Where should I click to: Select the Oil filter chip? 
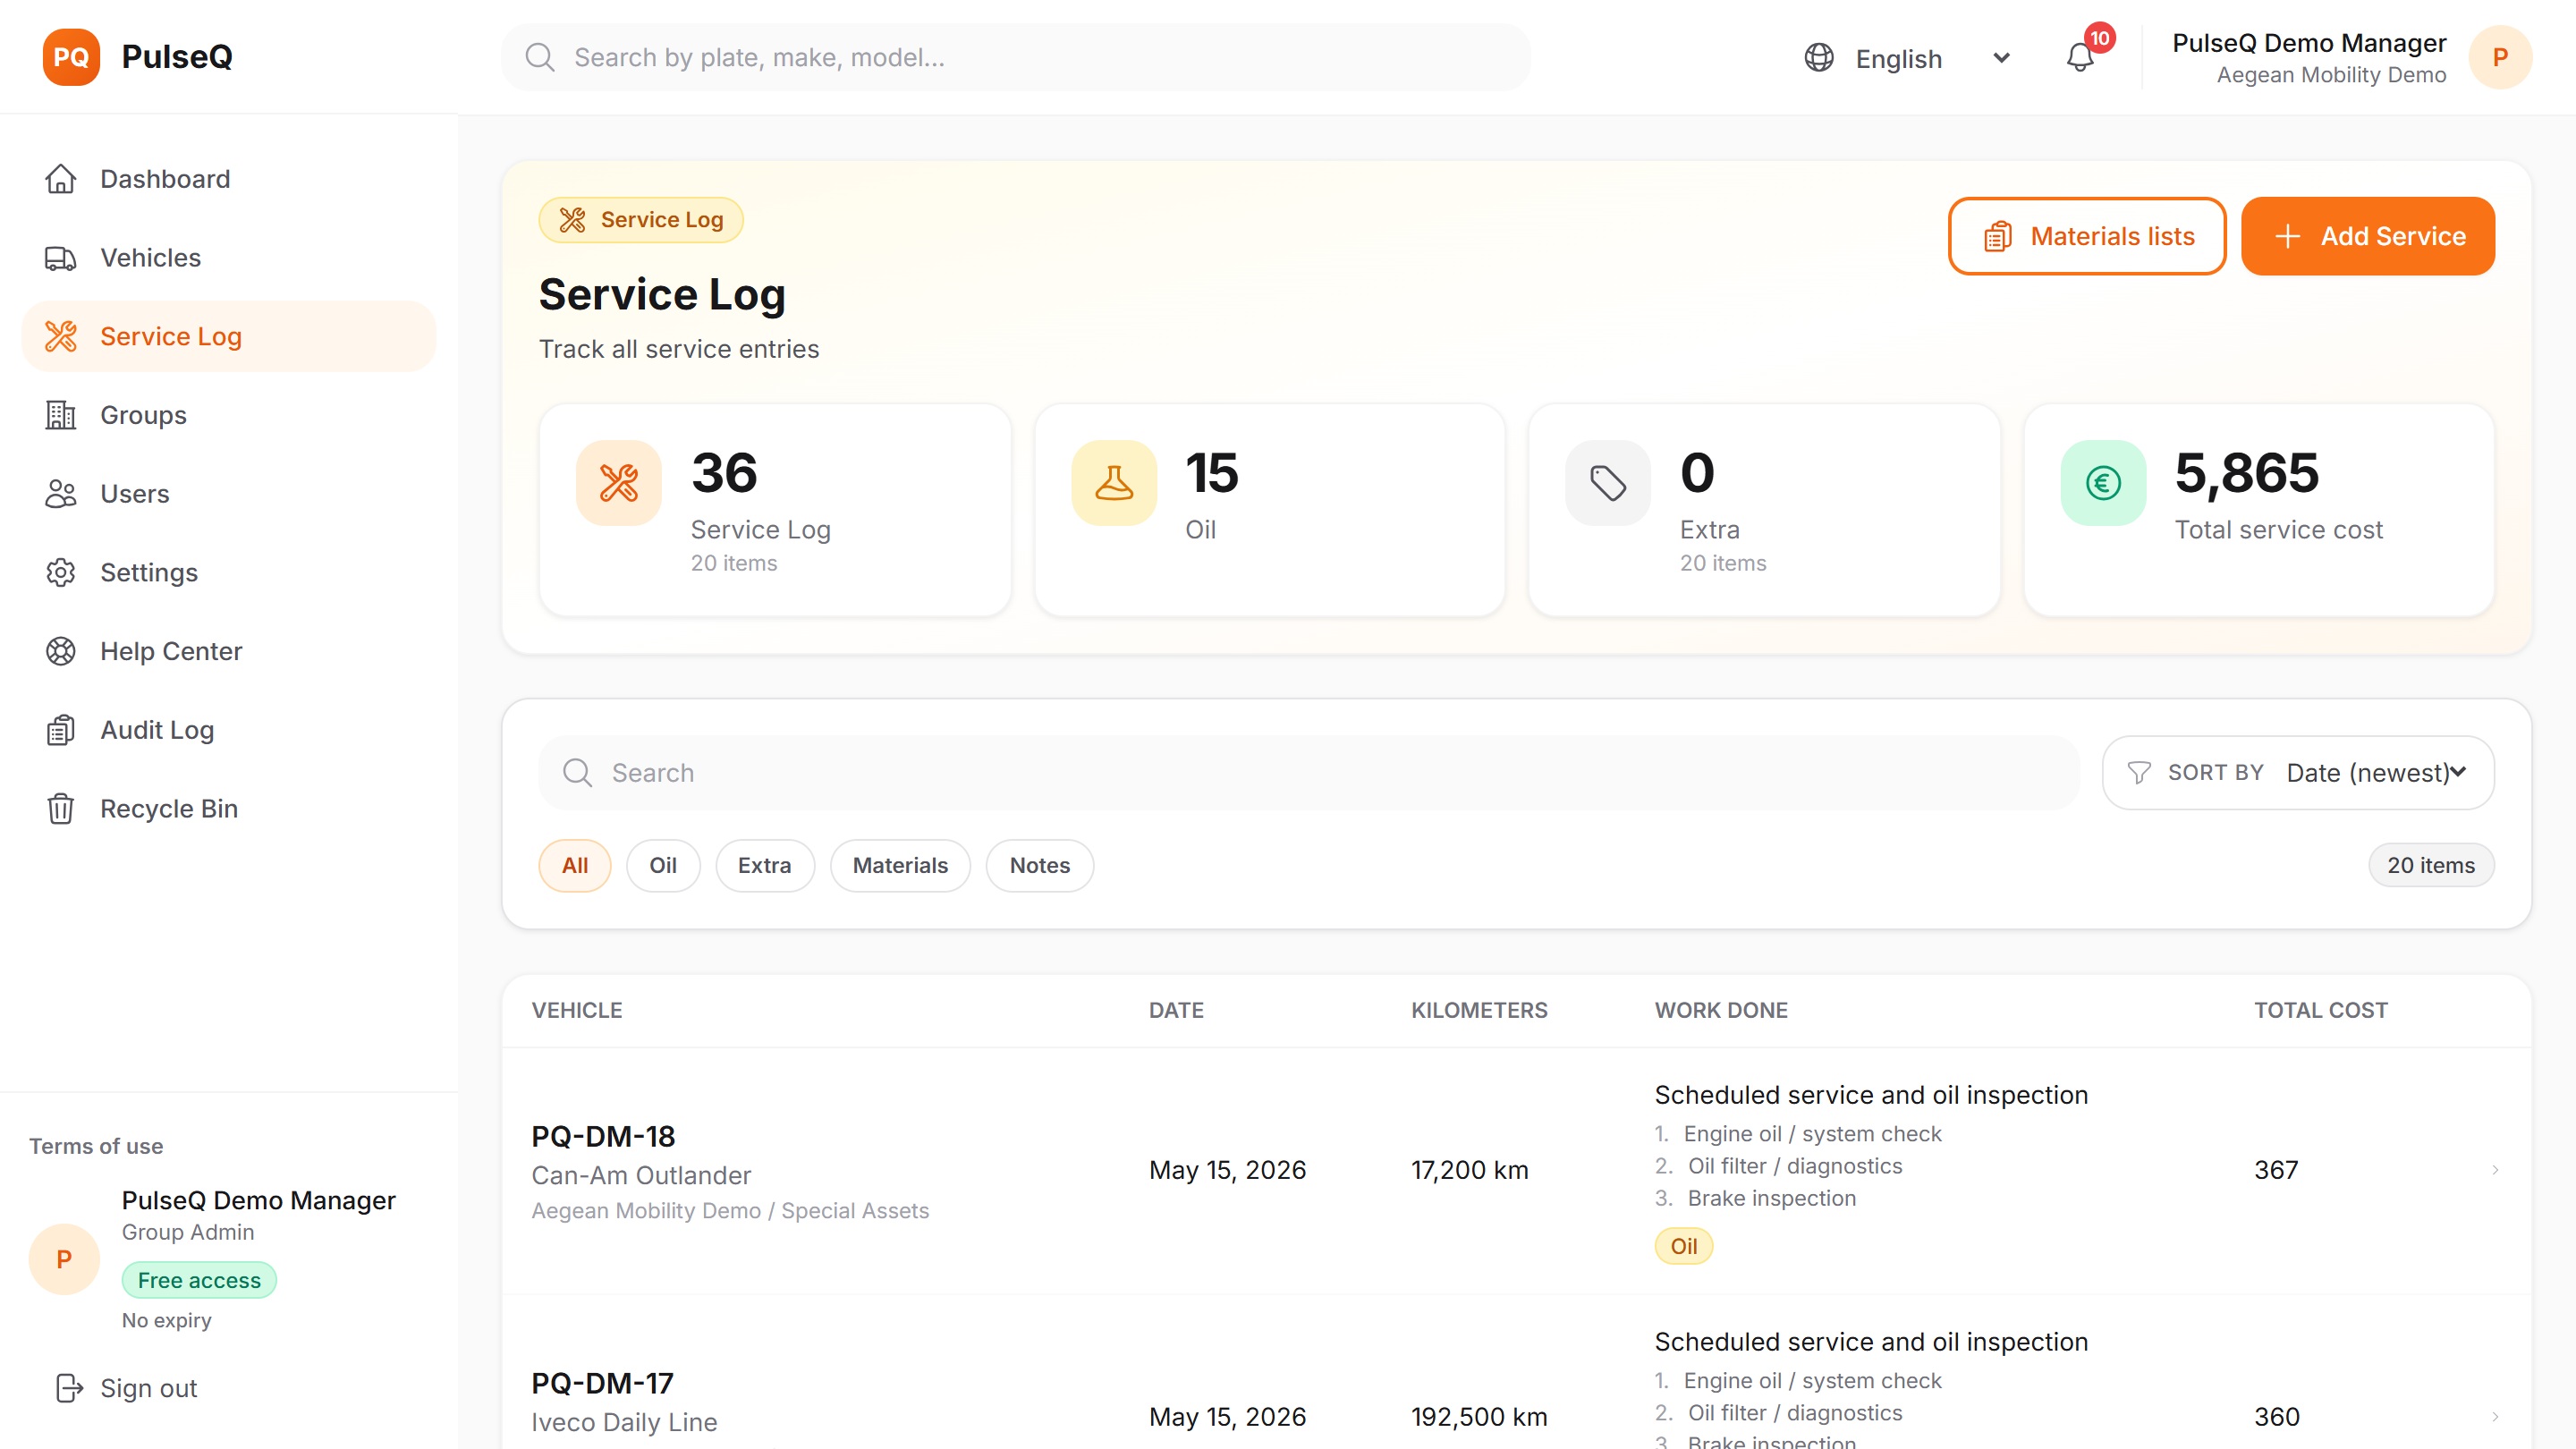pyautogui.click(x=663, y=866)
